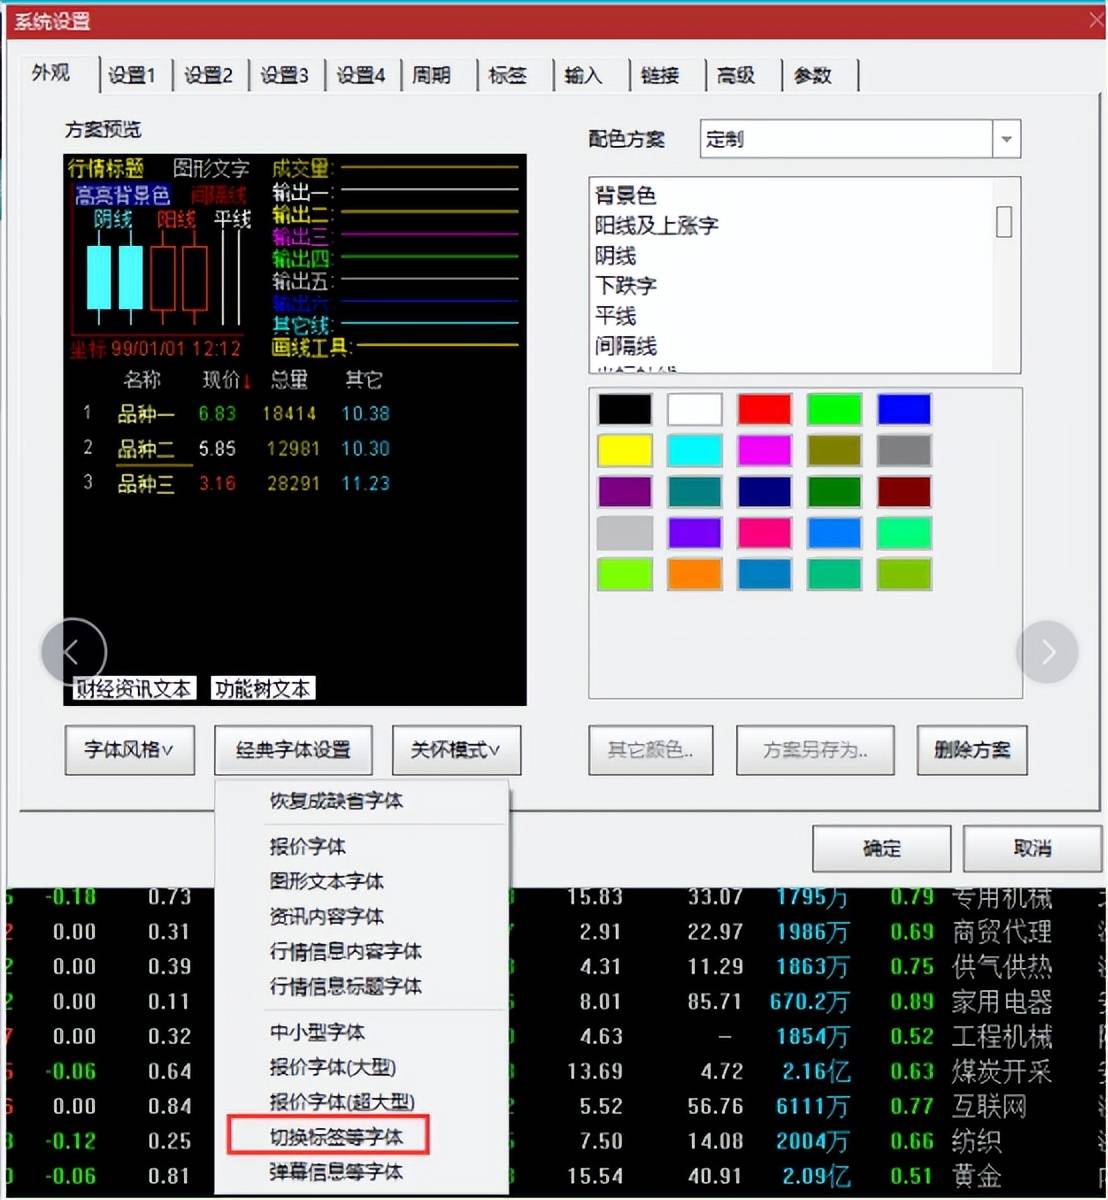This screenshot has width=1108, height=1200.
Task: Pick the hot pink color swatch
Action: click(x=764, y=532)
